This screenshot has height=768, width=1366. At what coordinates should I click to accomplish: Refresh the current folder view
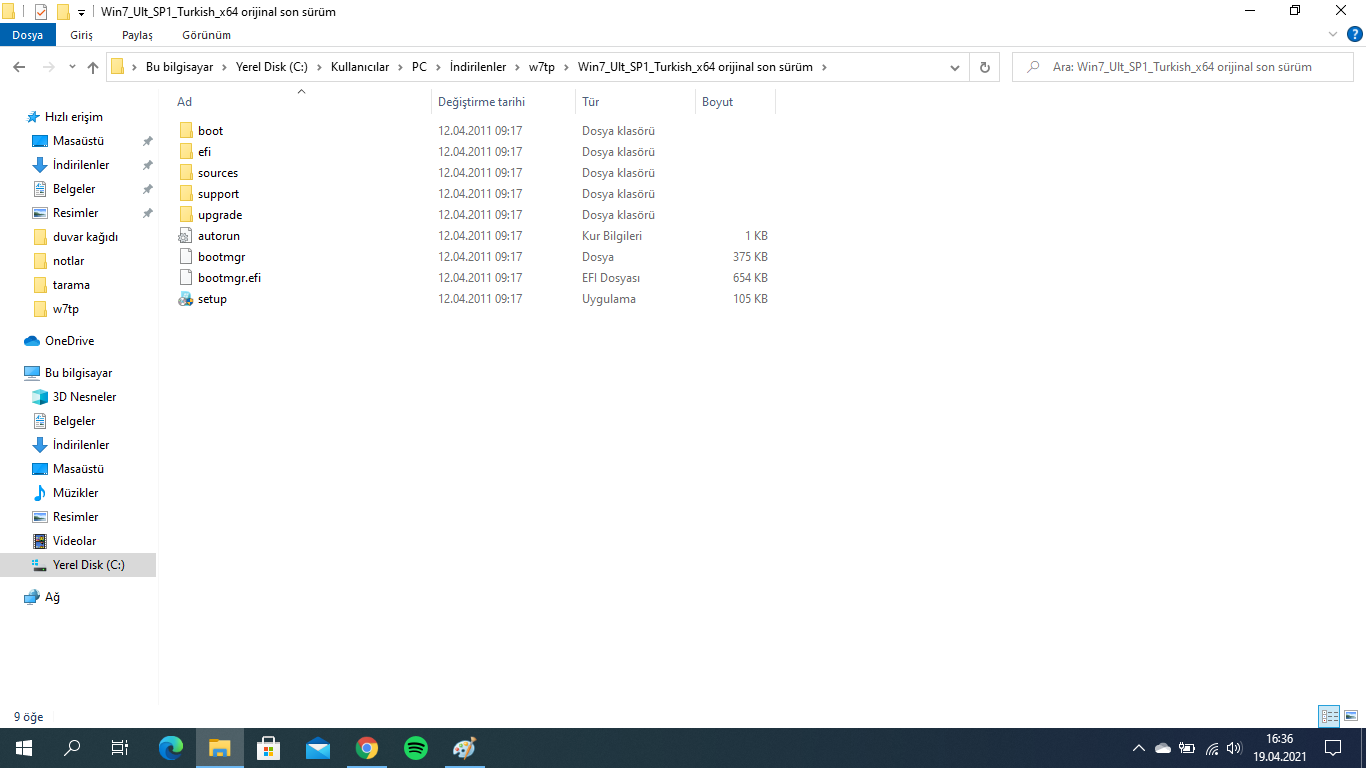[x=985, y=67]
